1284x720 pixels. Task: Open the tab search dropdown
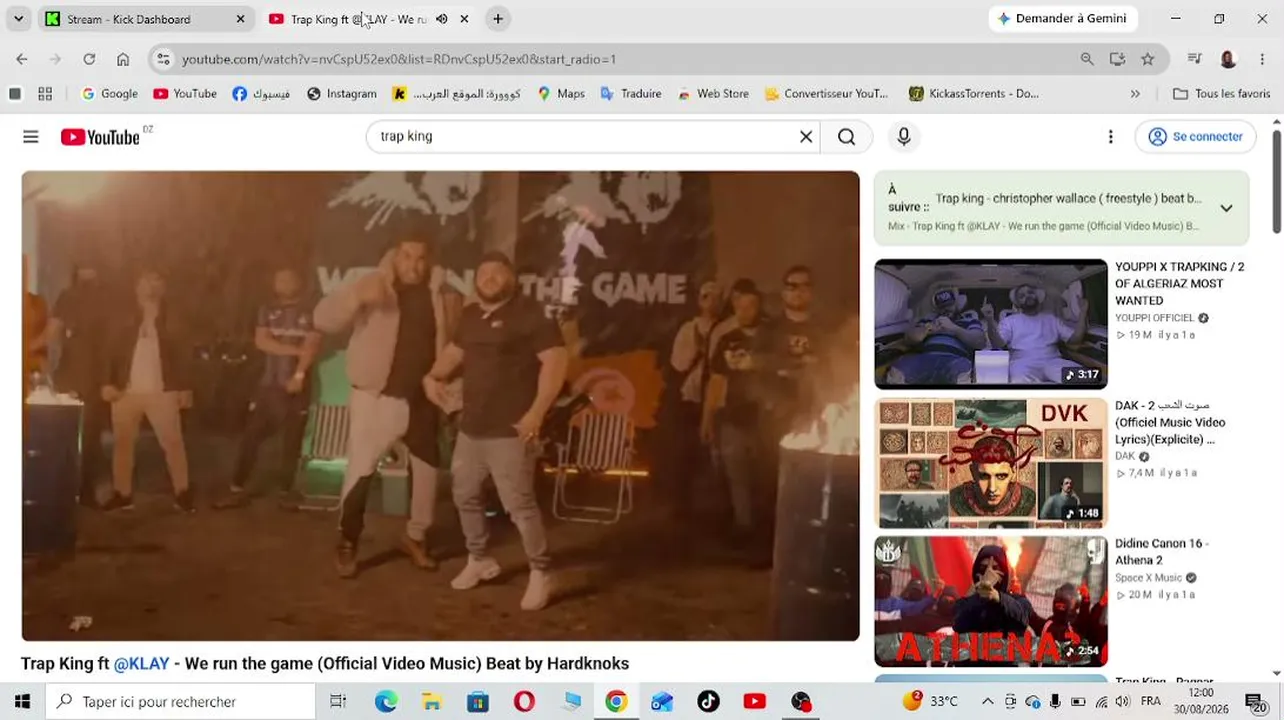tap(18, 19)
